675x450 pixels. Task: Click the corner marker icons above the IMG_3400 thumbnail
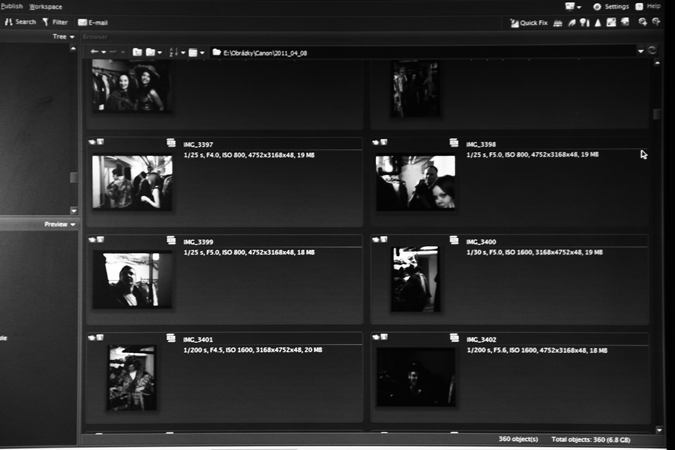point(380,239)
